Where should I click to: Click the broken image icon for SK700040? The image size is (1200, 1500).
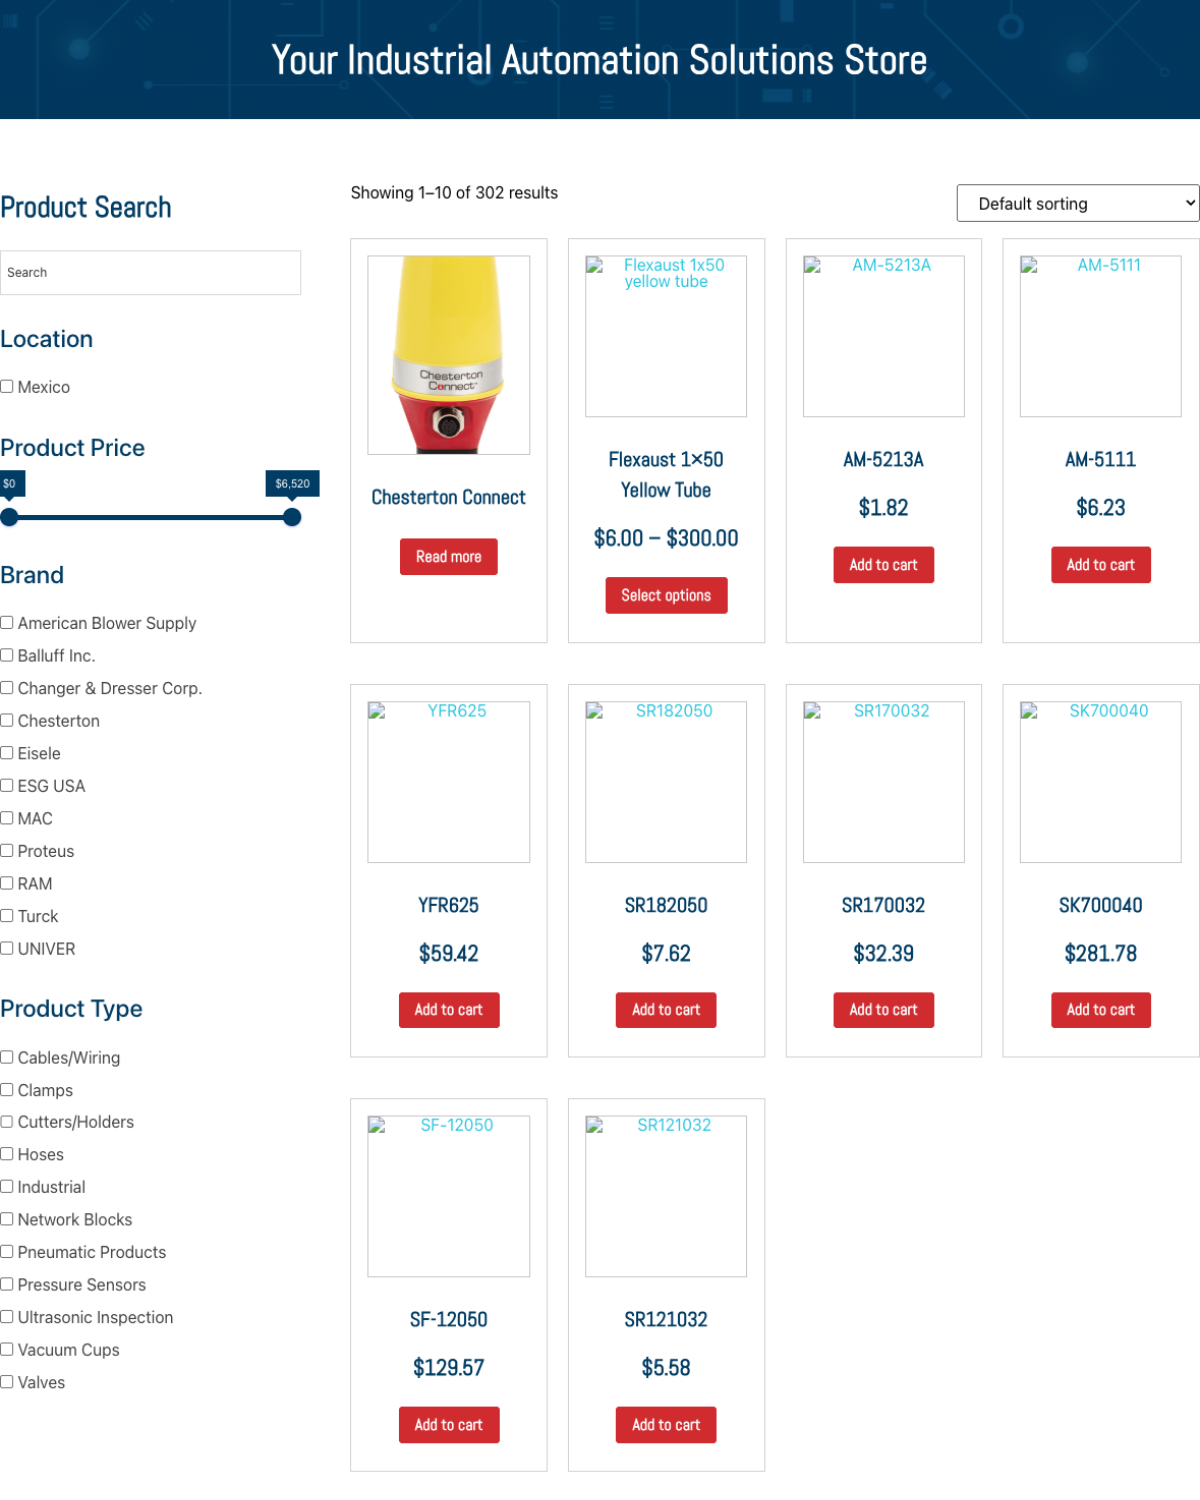coord(1029,711)
